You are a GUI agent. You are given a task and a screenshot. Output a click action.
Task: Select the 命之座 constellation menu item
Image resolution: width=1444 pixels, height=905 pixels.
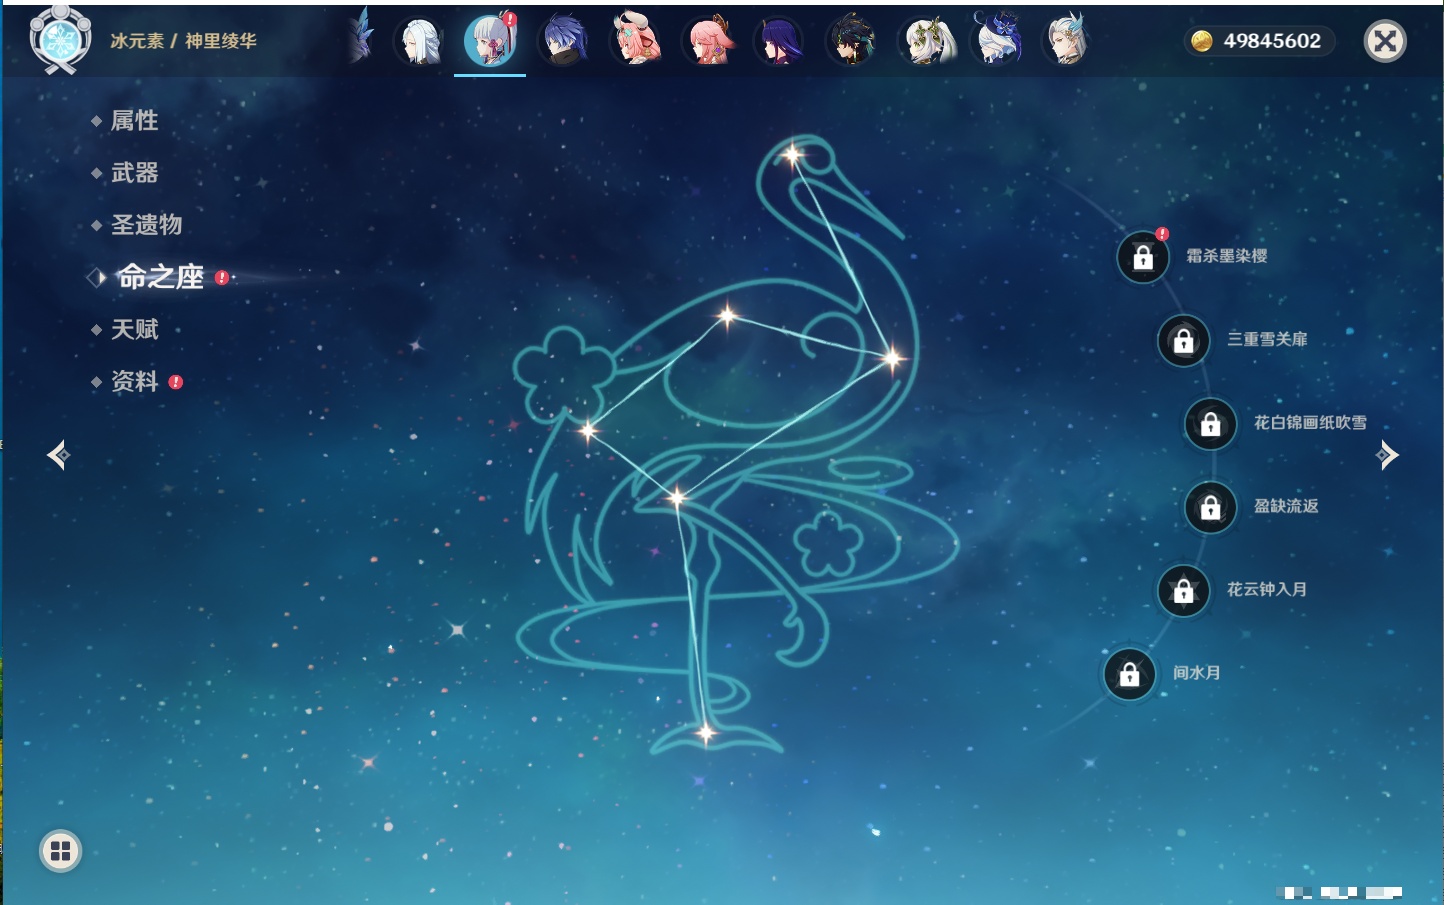[x=160, y=277]
